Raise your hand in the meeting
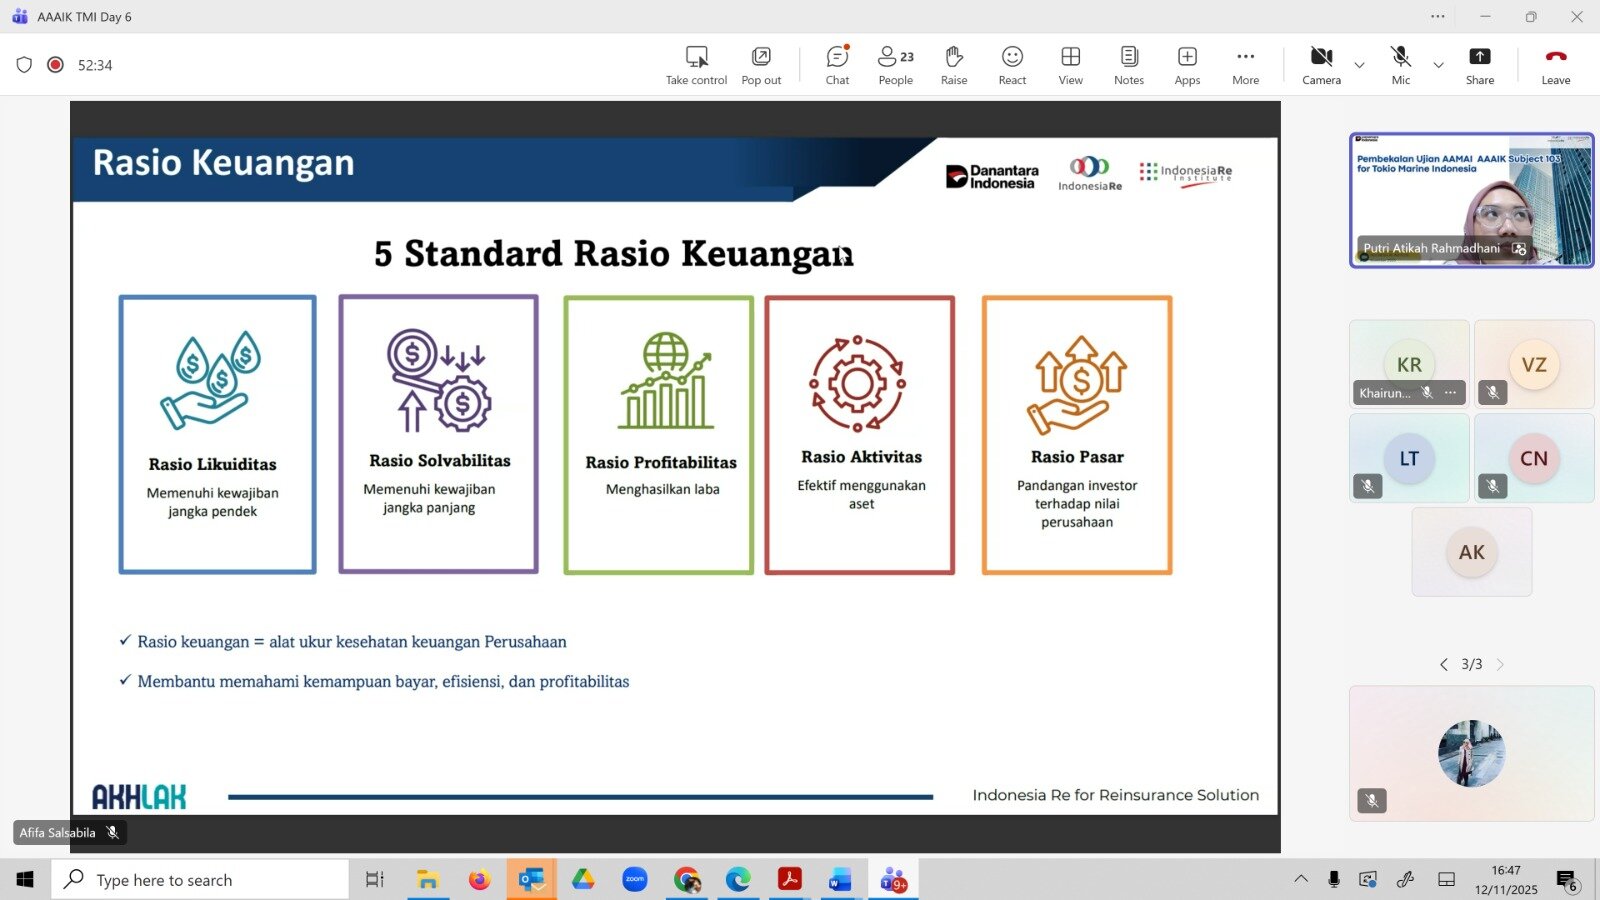Viewport: 1600px width, 900px height. (x=953, y=65)
